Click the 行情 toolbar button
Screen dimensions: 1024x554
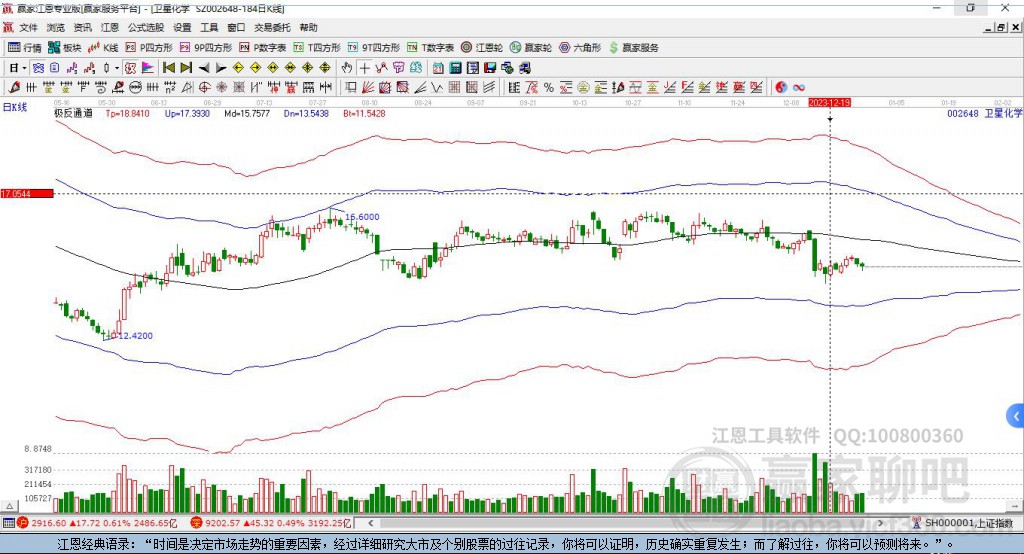point(24,48)
